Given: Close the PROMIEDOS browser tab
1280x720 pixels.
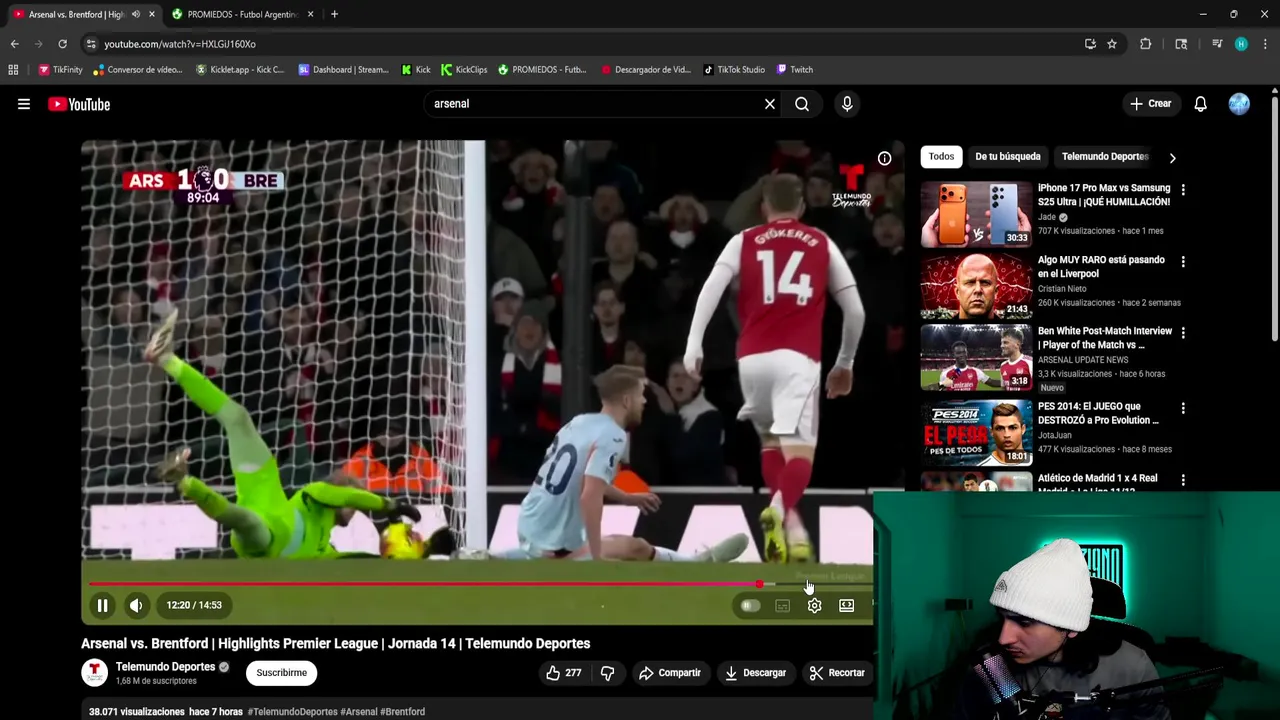Looking at the screenshot, I should 310,14.
